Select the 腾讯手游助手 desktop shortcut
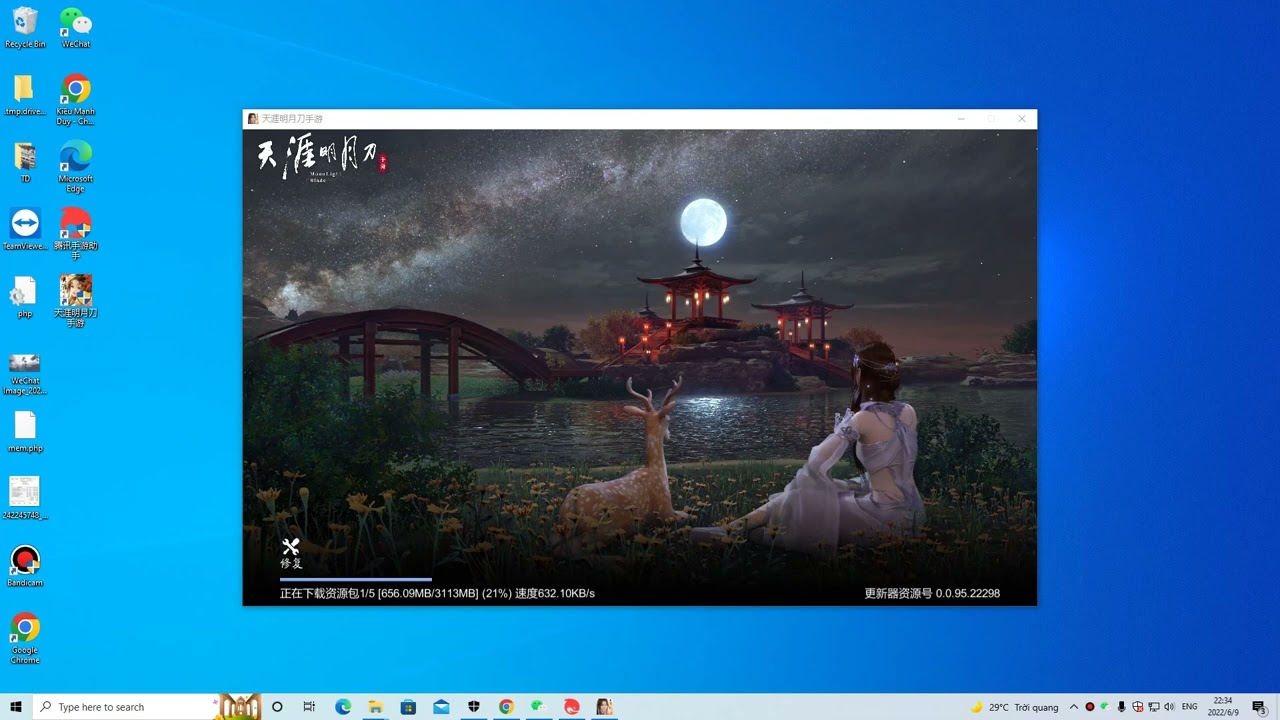Screen dimensions: 1280x720 pyautogui.click(x=76, y=234)
